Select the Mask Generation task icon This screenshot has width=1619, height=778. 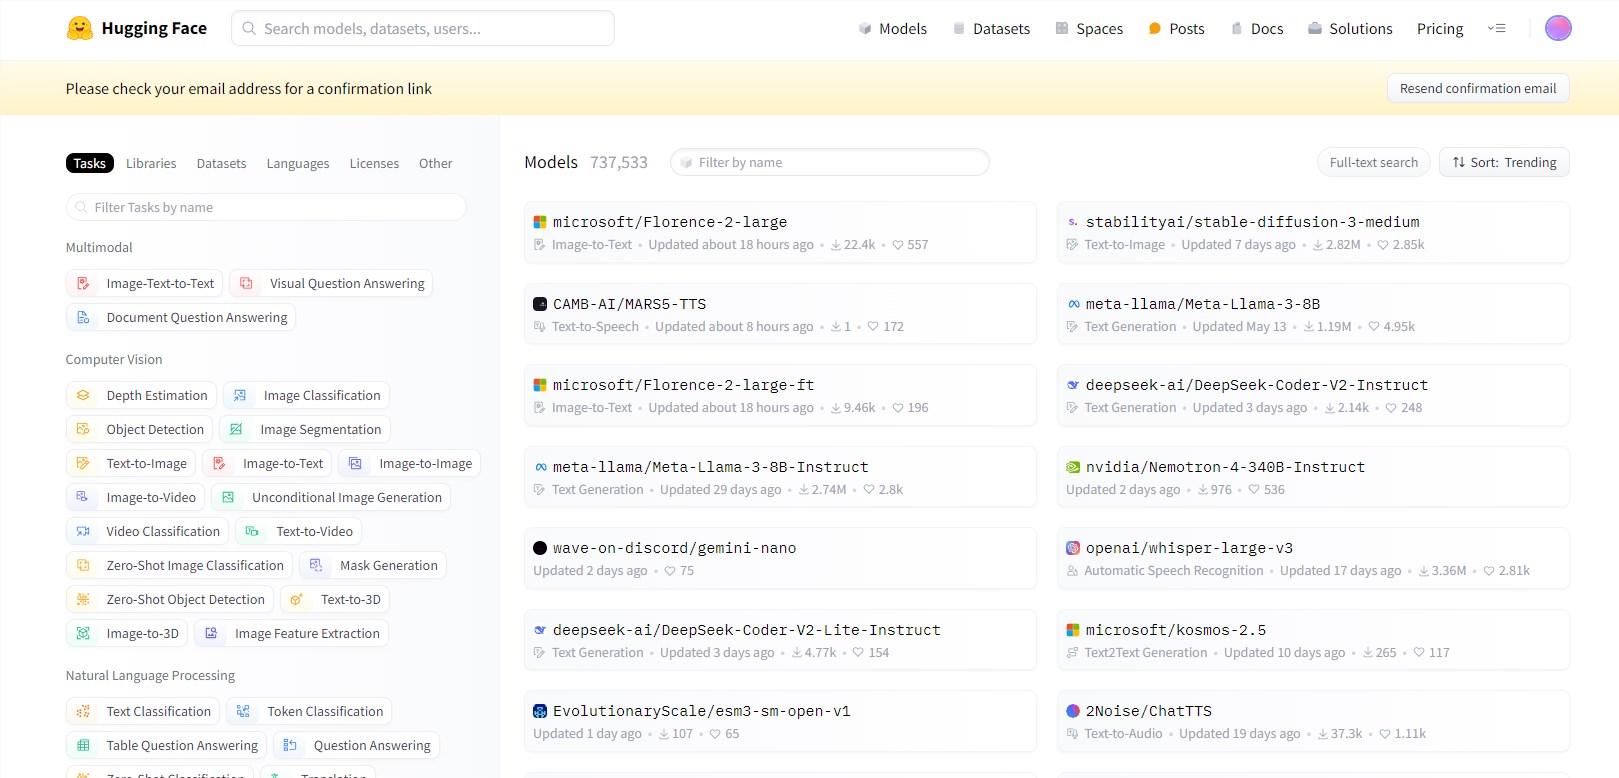point(317,566)
